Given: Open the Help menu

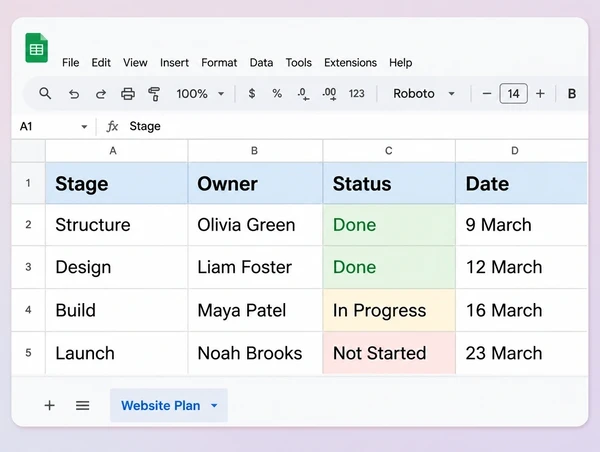Looking at the screenshot, I should tap(401, 62).
